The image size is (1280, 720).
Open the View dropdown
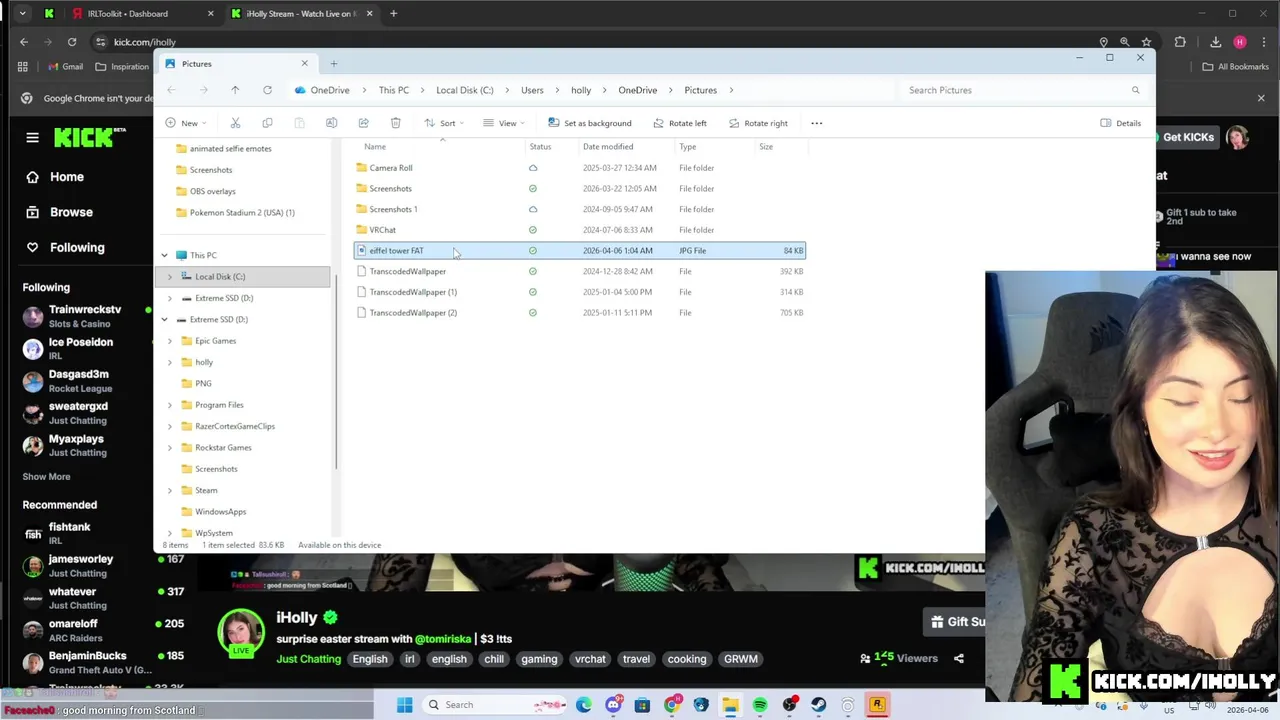click(x=504, y=123)
